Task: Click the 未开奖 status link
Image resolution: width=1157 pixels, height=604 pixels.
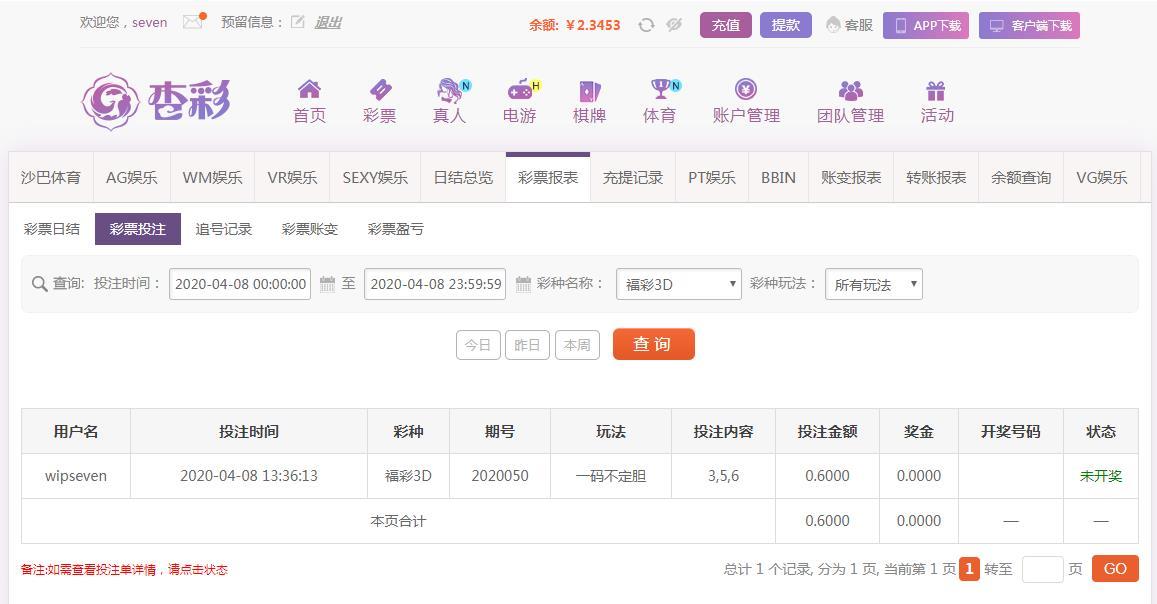Action: 1100,476
